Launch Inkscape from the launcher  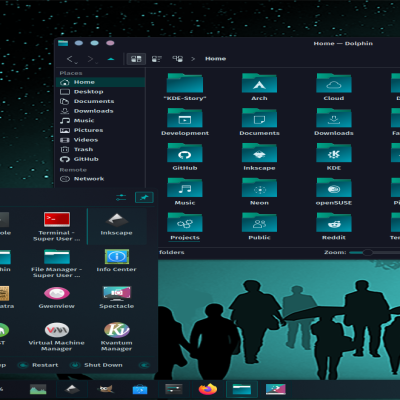(x=117, y=227)
